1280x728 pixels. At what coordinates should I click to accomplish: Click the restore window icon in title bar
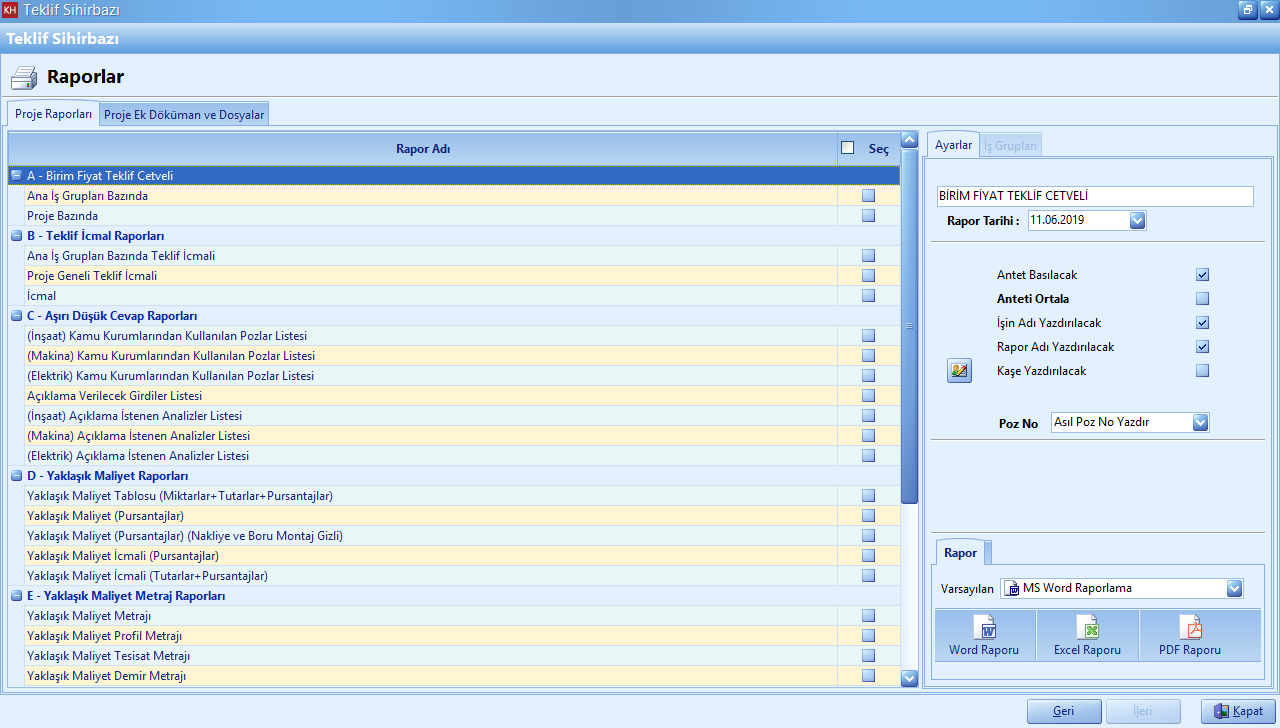point(1247,10)
